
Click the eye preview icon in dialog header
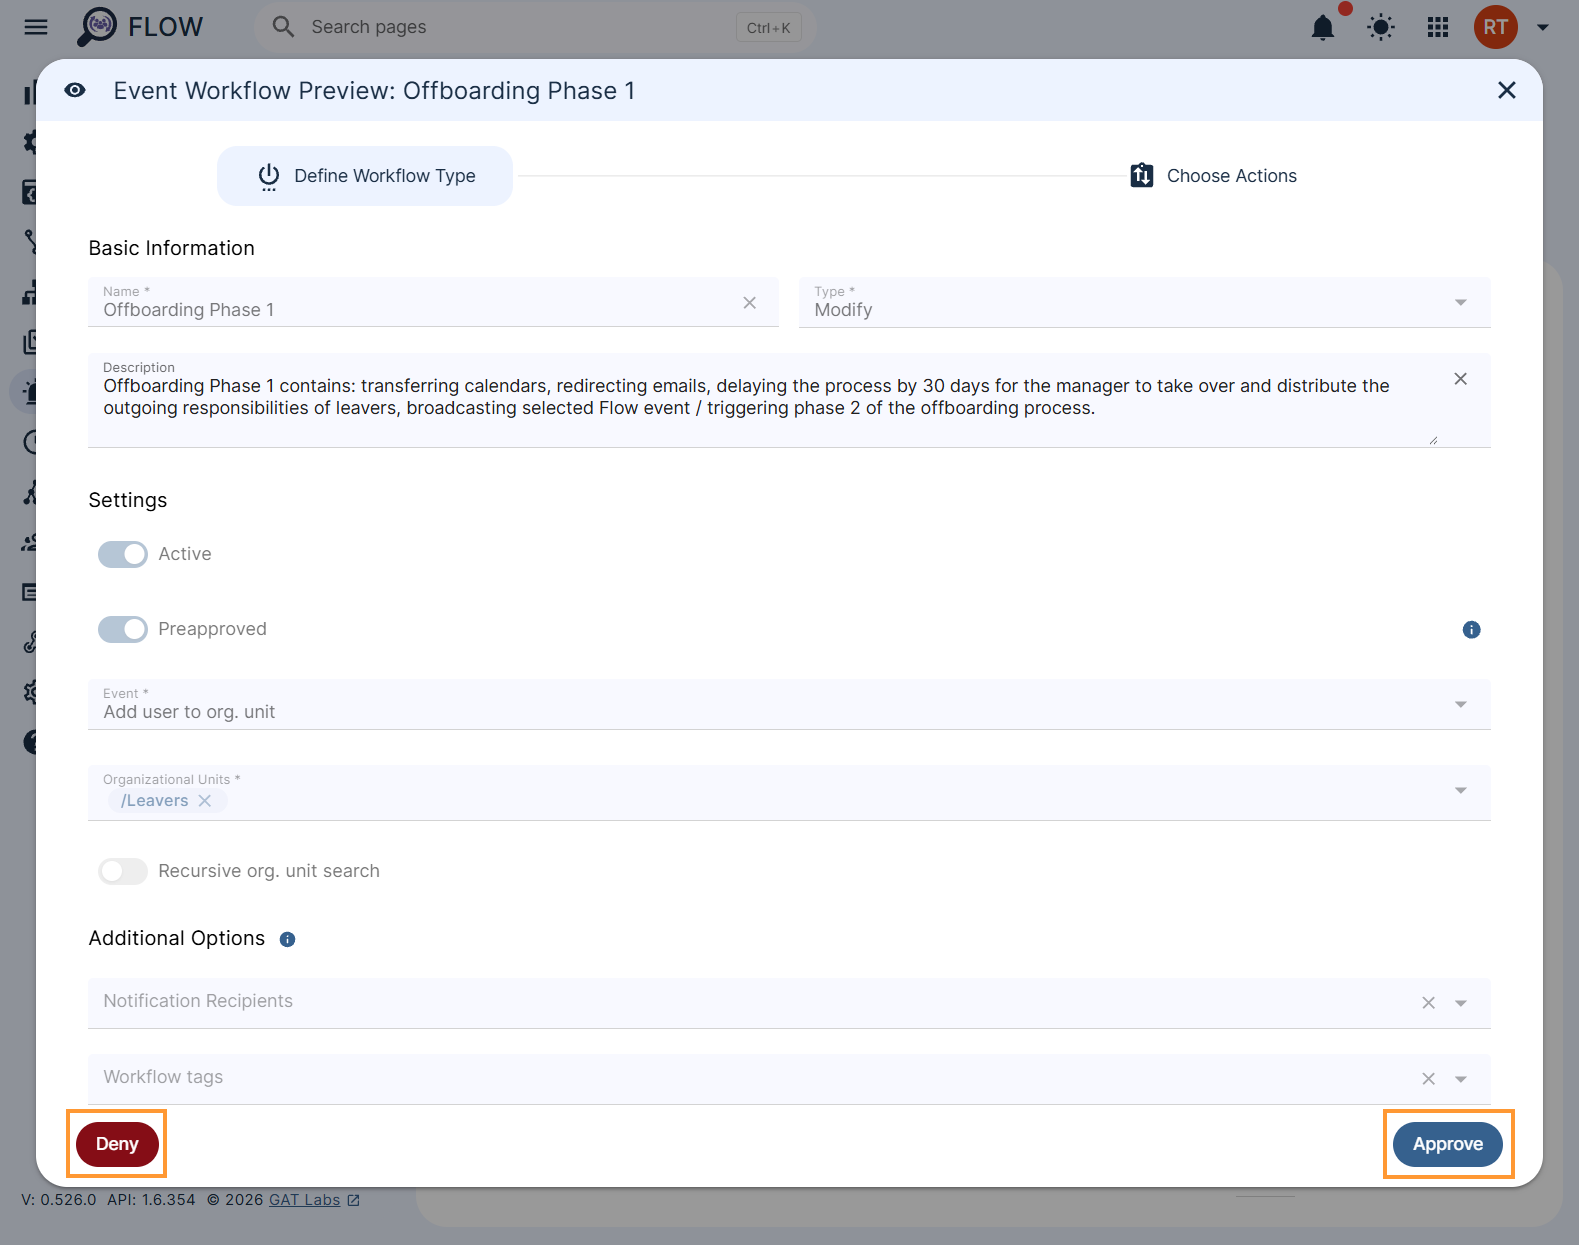75,90
